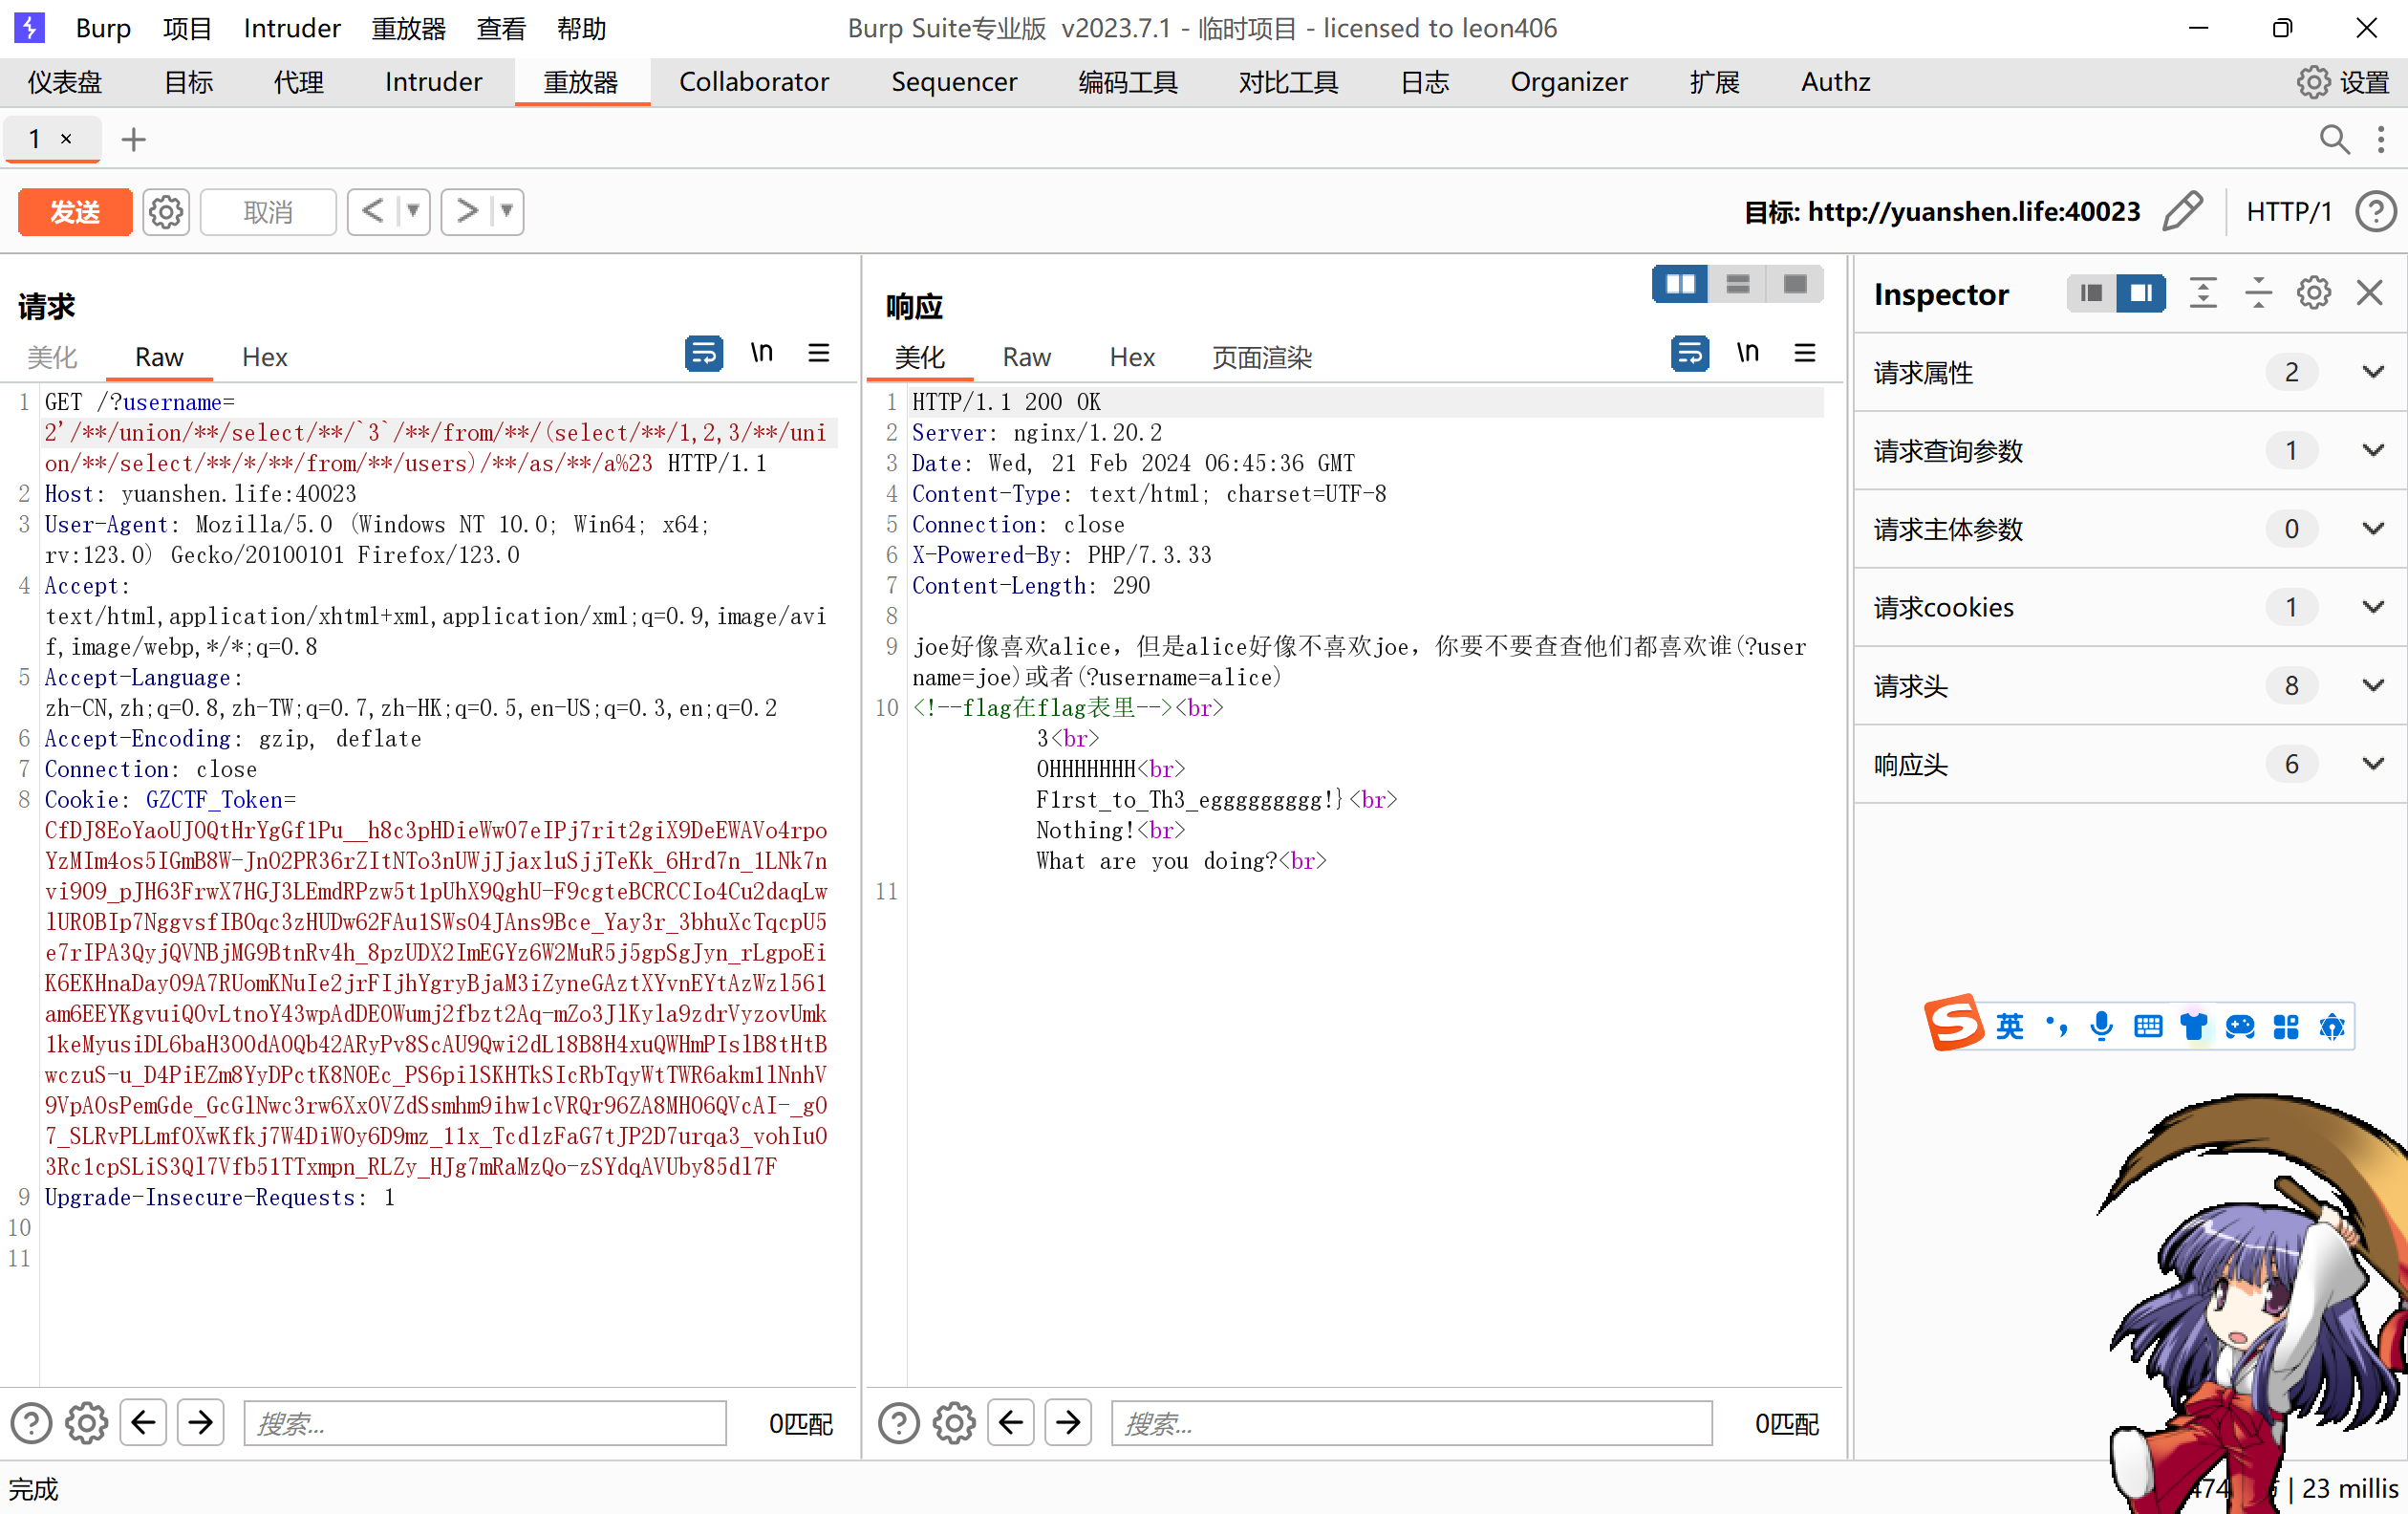Focus the response search field
The width and height of the screenshot is (2408, 1514).
coord(1412,1423)
